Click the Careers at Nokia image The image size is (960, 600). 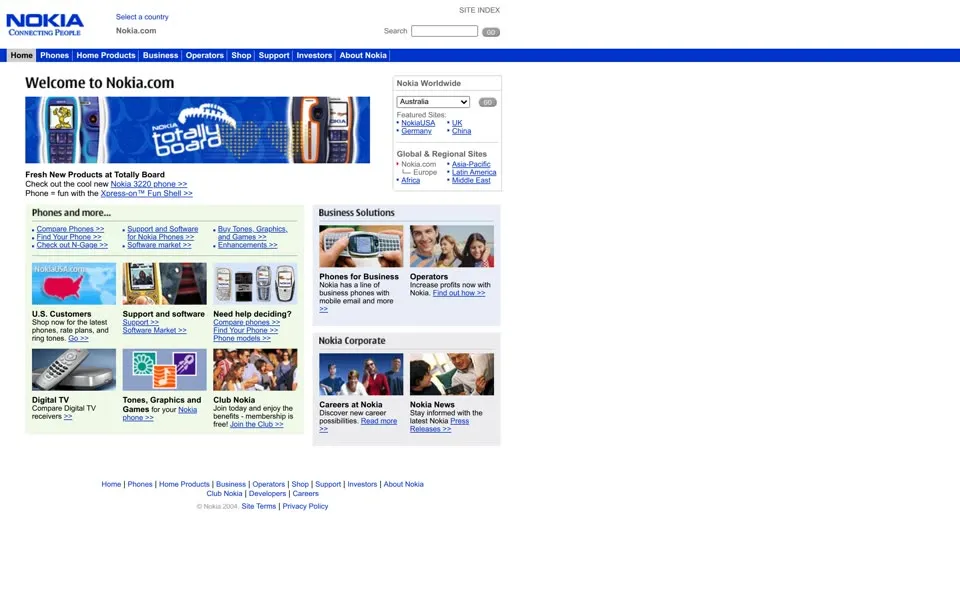click(361, 374)
